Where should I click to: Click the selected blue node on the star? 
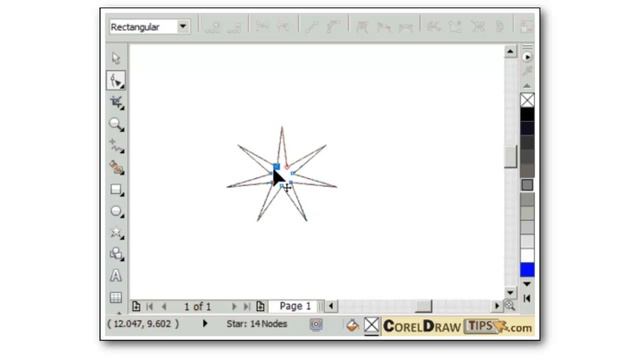point(276,166)
